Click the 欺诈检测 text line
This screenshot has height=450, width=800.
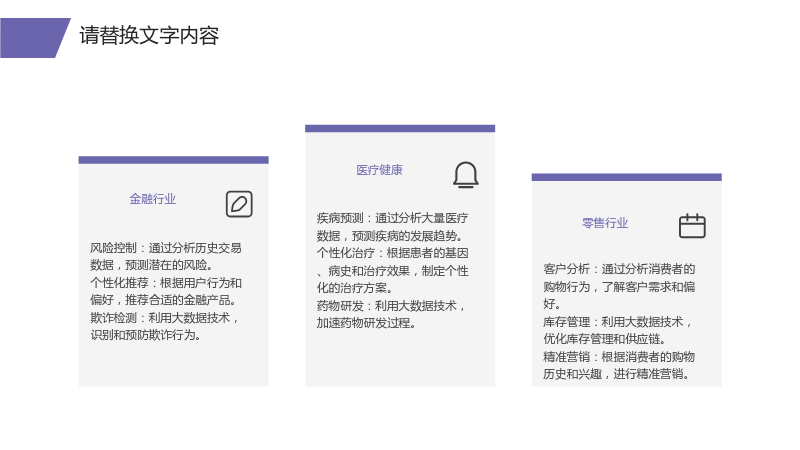click(x=165, y=327)
